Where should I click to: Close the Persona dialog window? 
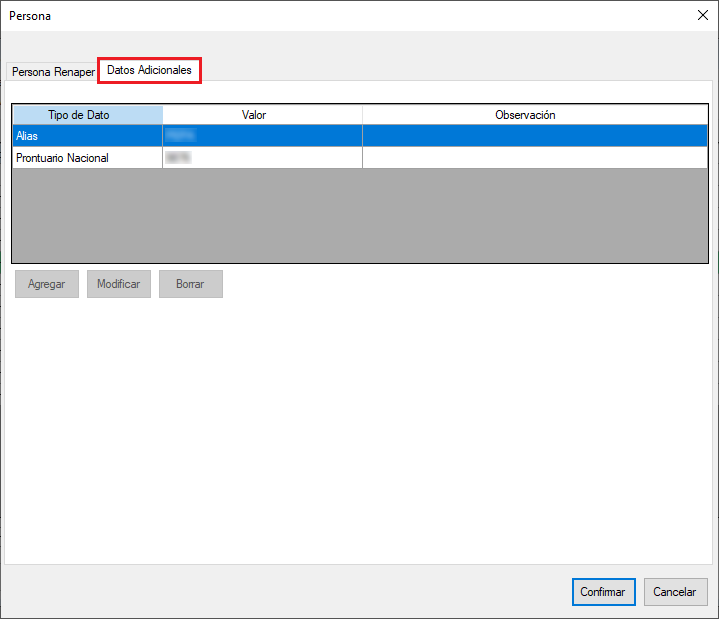click(x=700, y=15)
